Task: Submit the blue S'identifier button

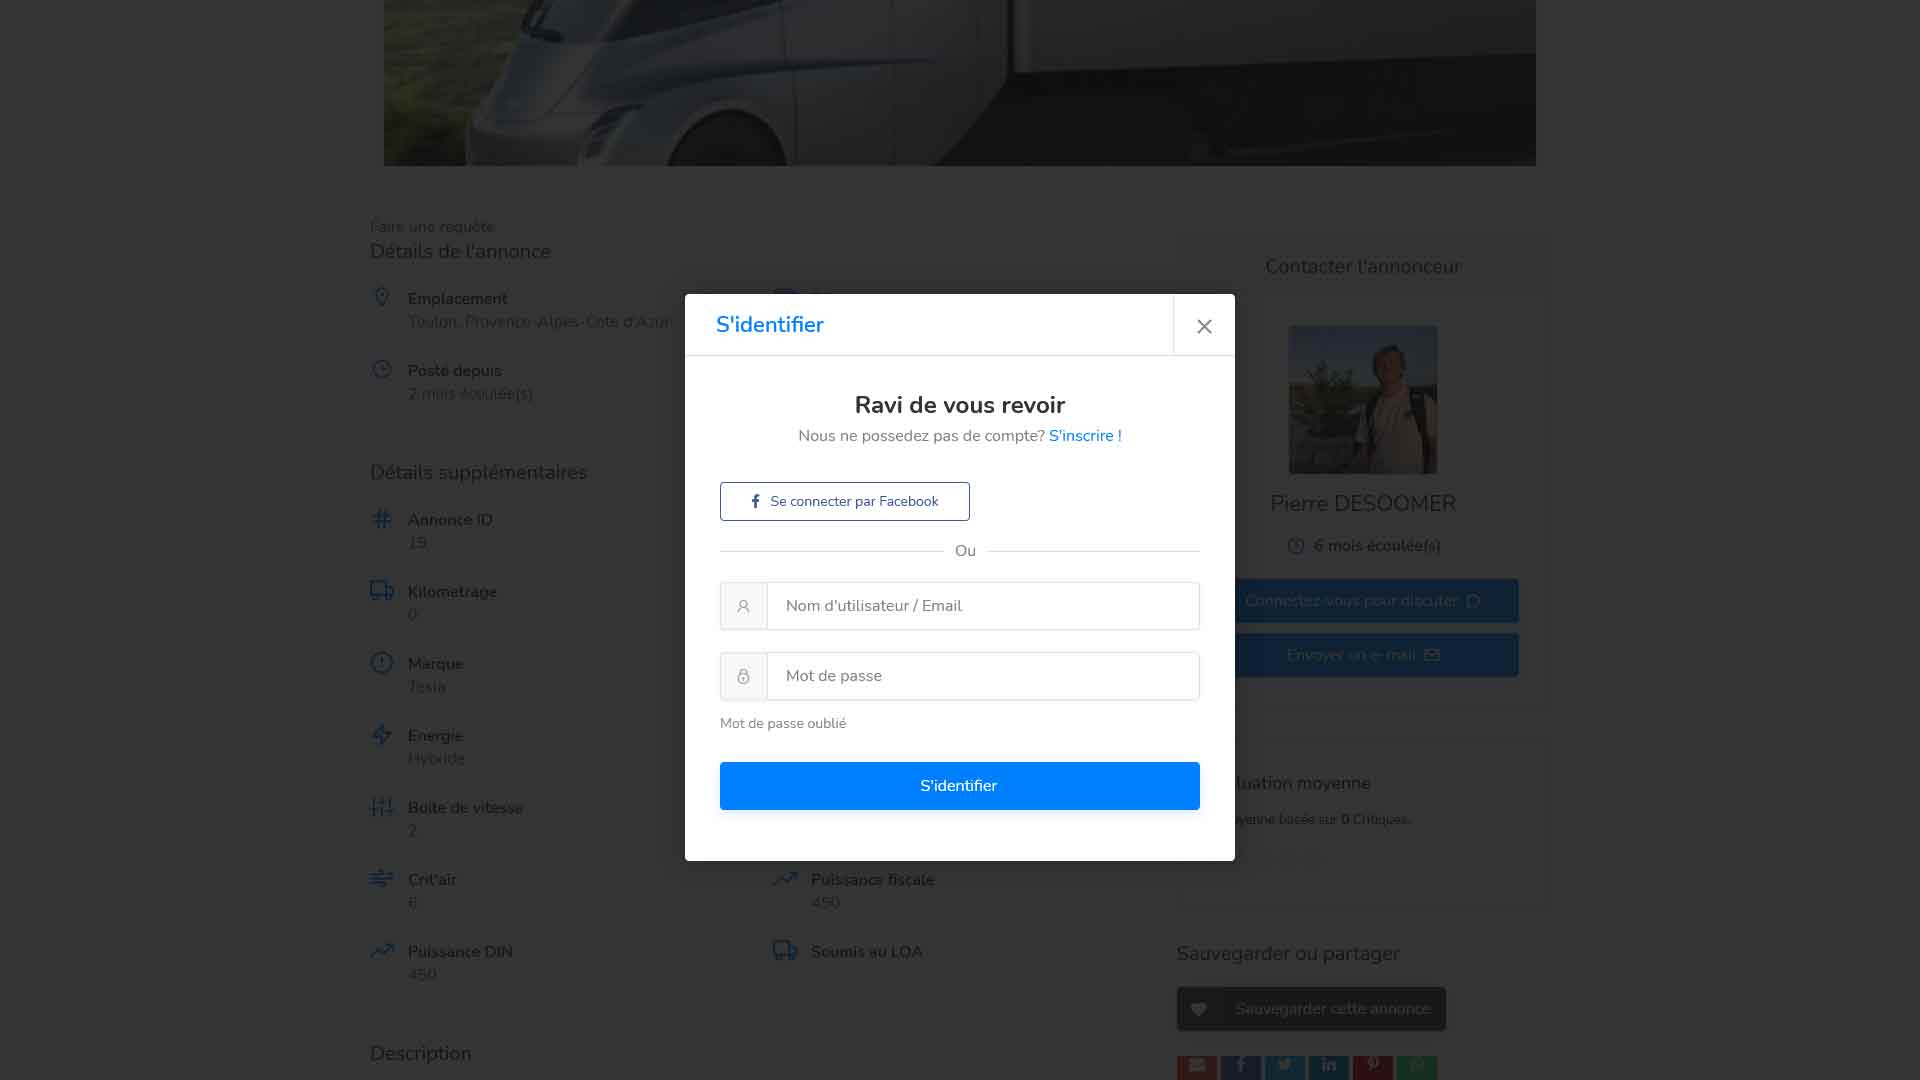Action: coord(960,786)
